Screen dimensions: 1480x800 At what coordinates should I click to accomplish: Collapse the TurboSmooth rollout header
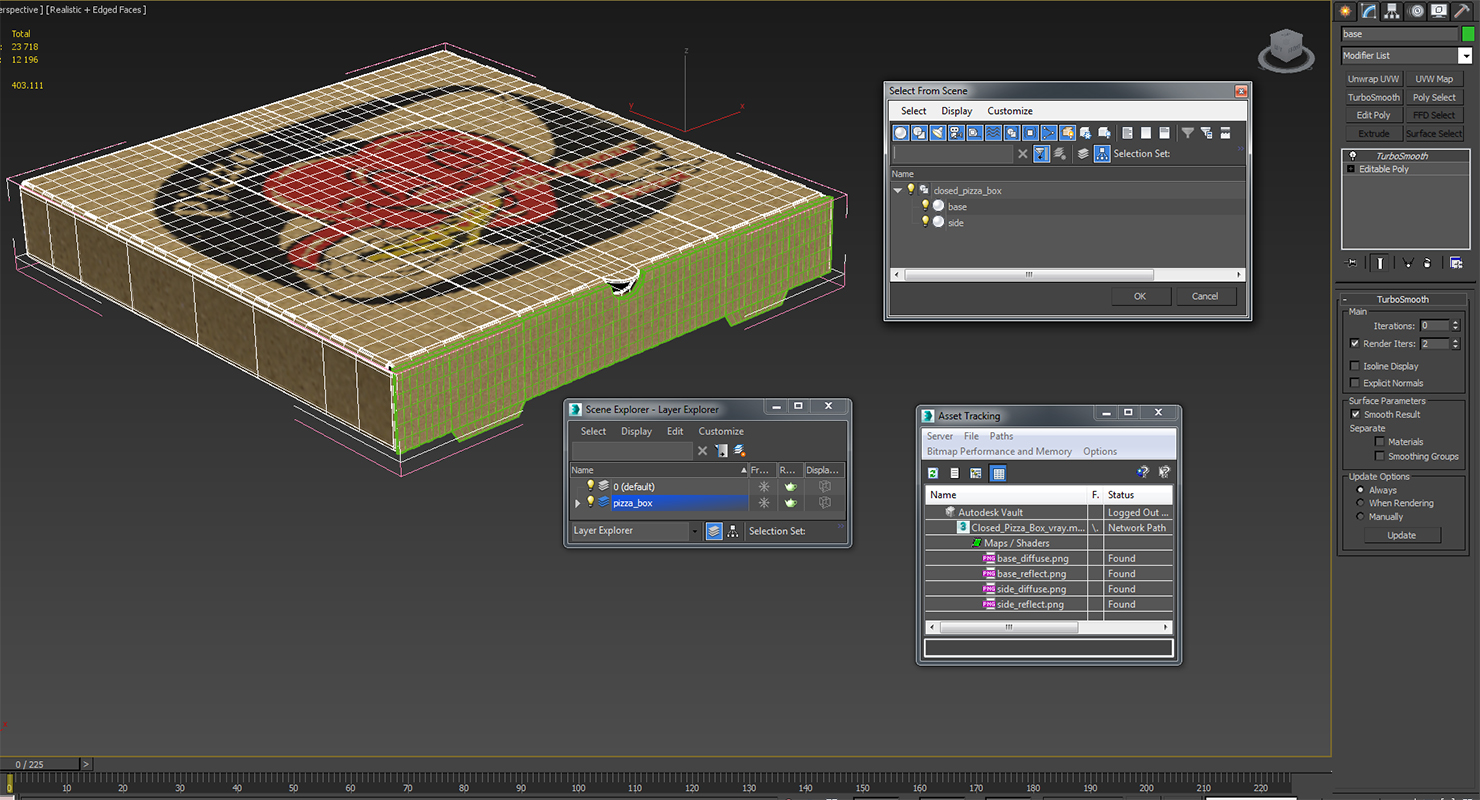coord(1403,299)
